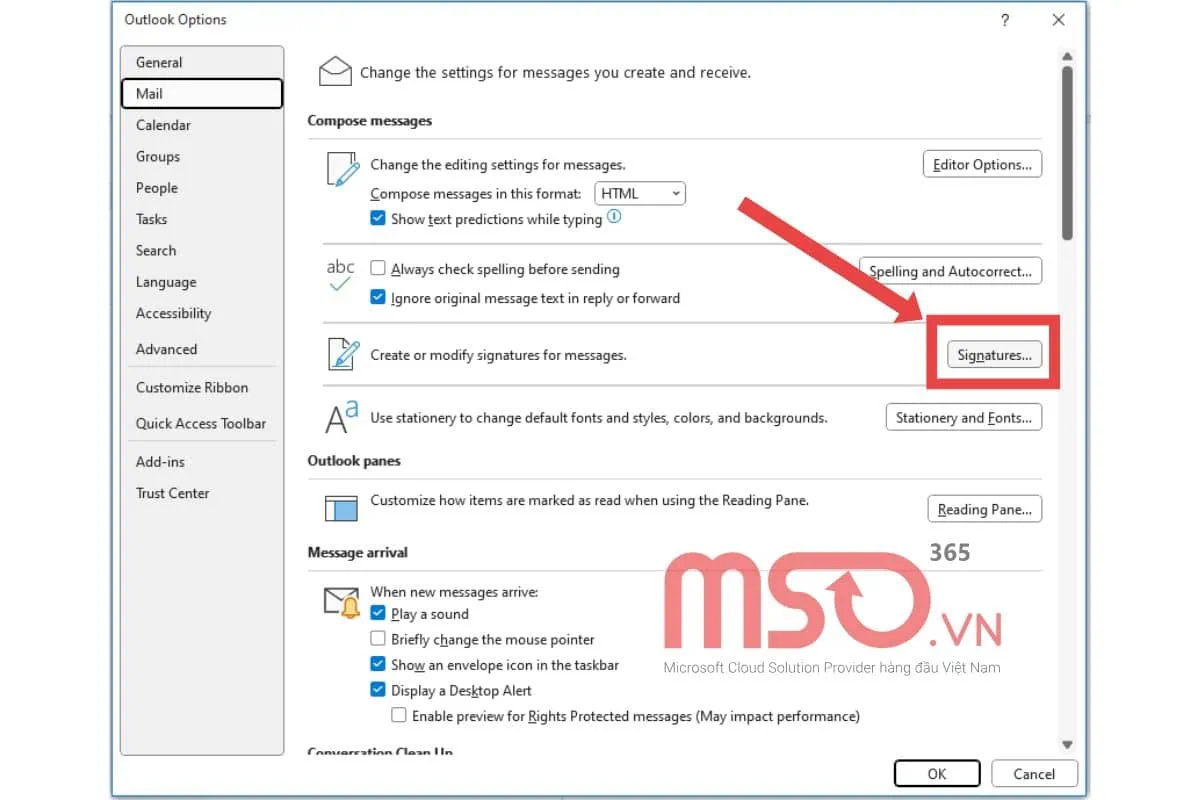Click the envelope icon beside the Mail settings header
Viewport: 1200px width, 800px height.
(335, 72)
